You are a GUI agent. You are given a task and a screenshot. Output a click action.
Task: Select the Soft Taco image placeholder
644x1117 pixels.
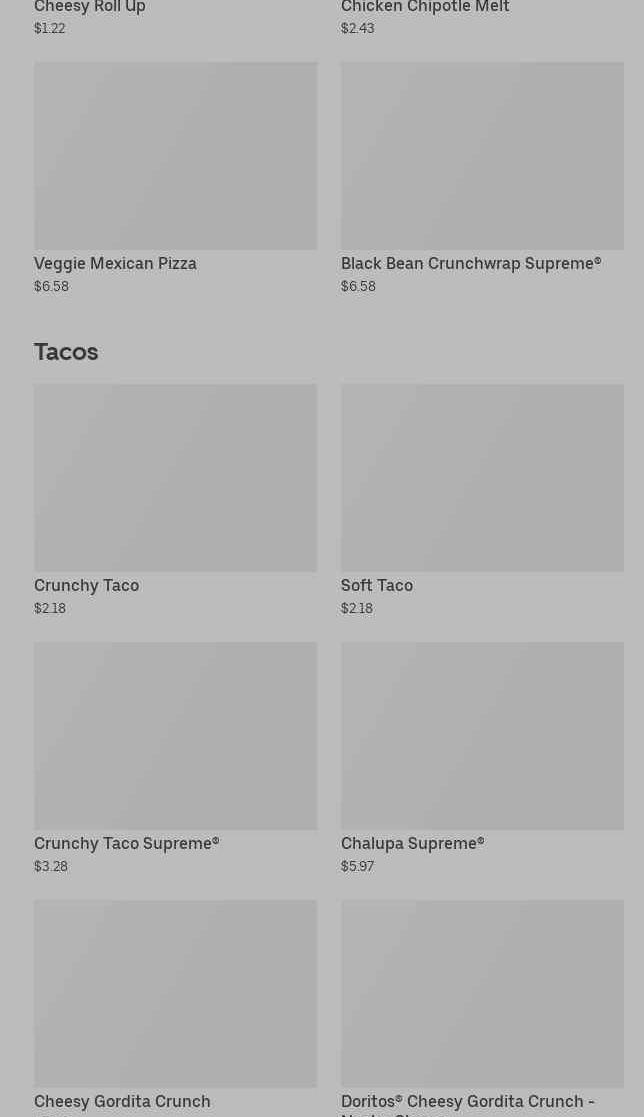tap(482, 478)
